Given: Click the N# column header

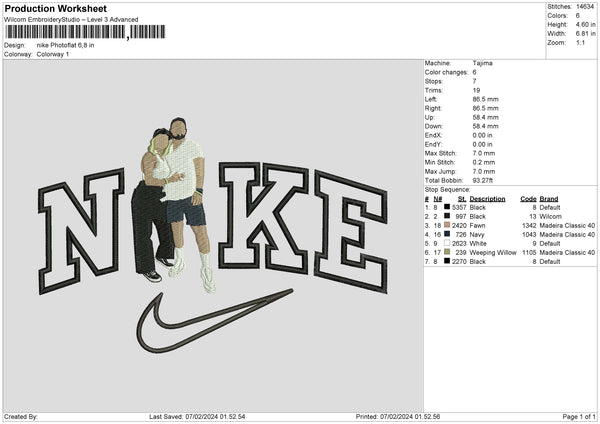Looking at the screenshot, I should pos(438,199).
